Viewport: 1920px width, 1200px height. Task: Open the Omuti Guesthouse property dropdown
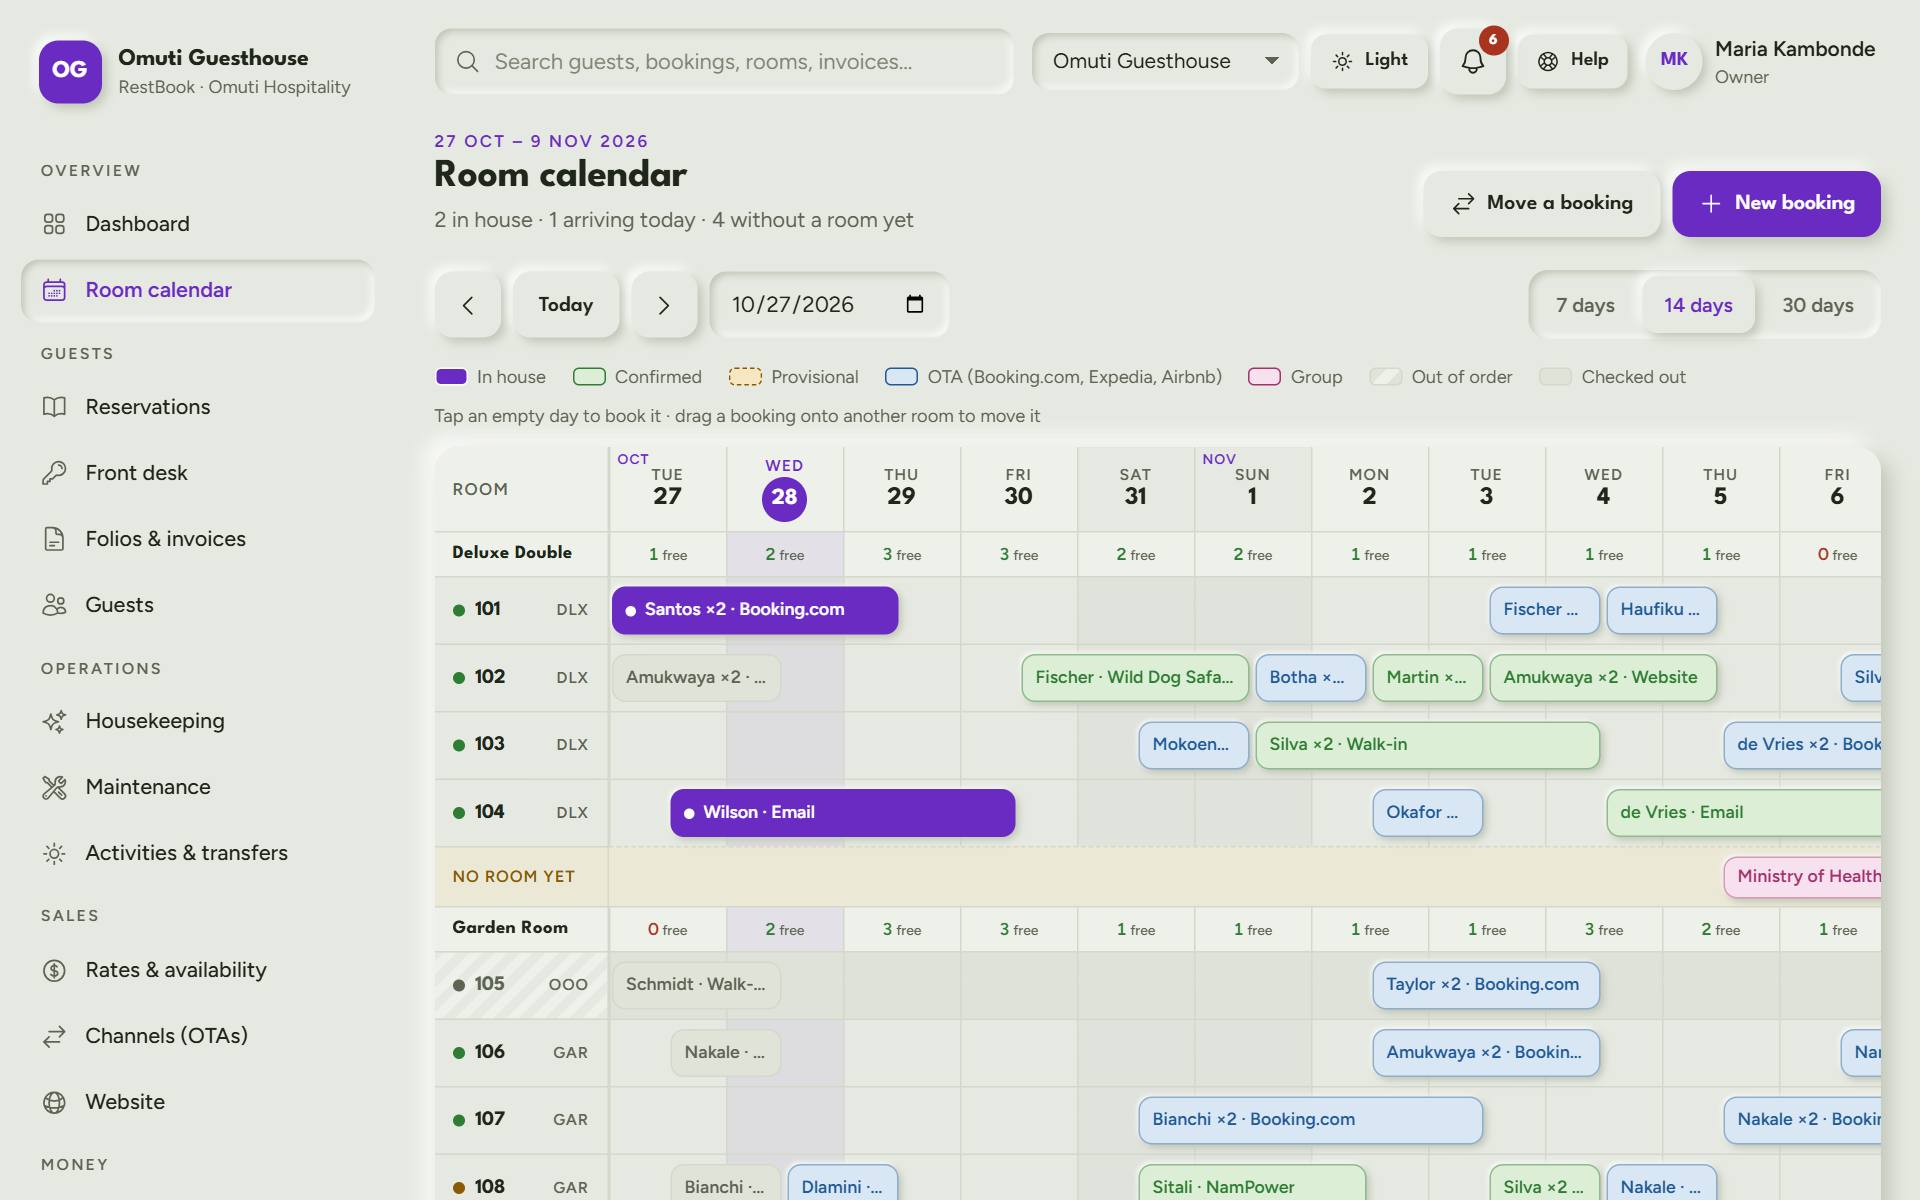coord(1165,61)
